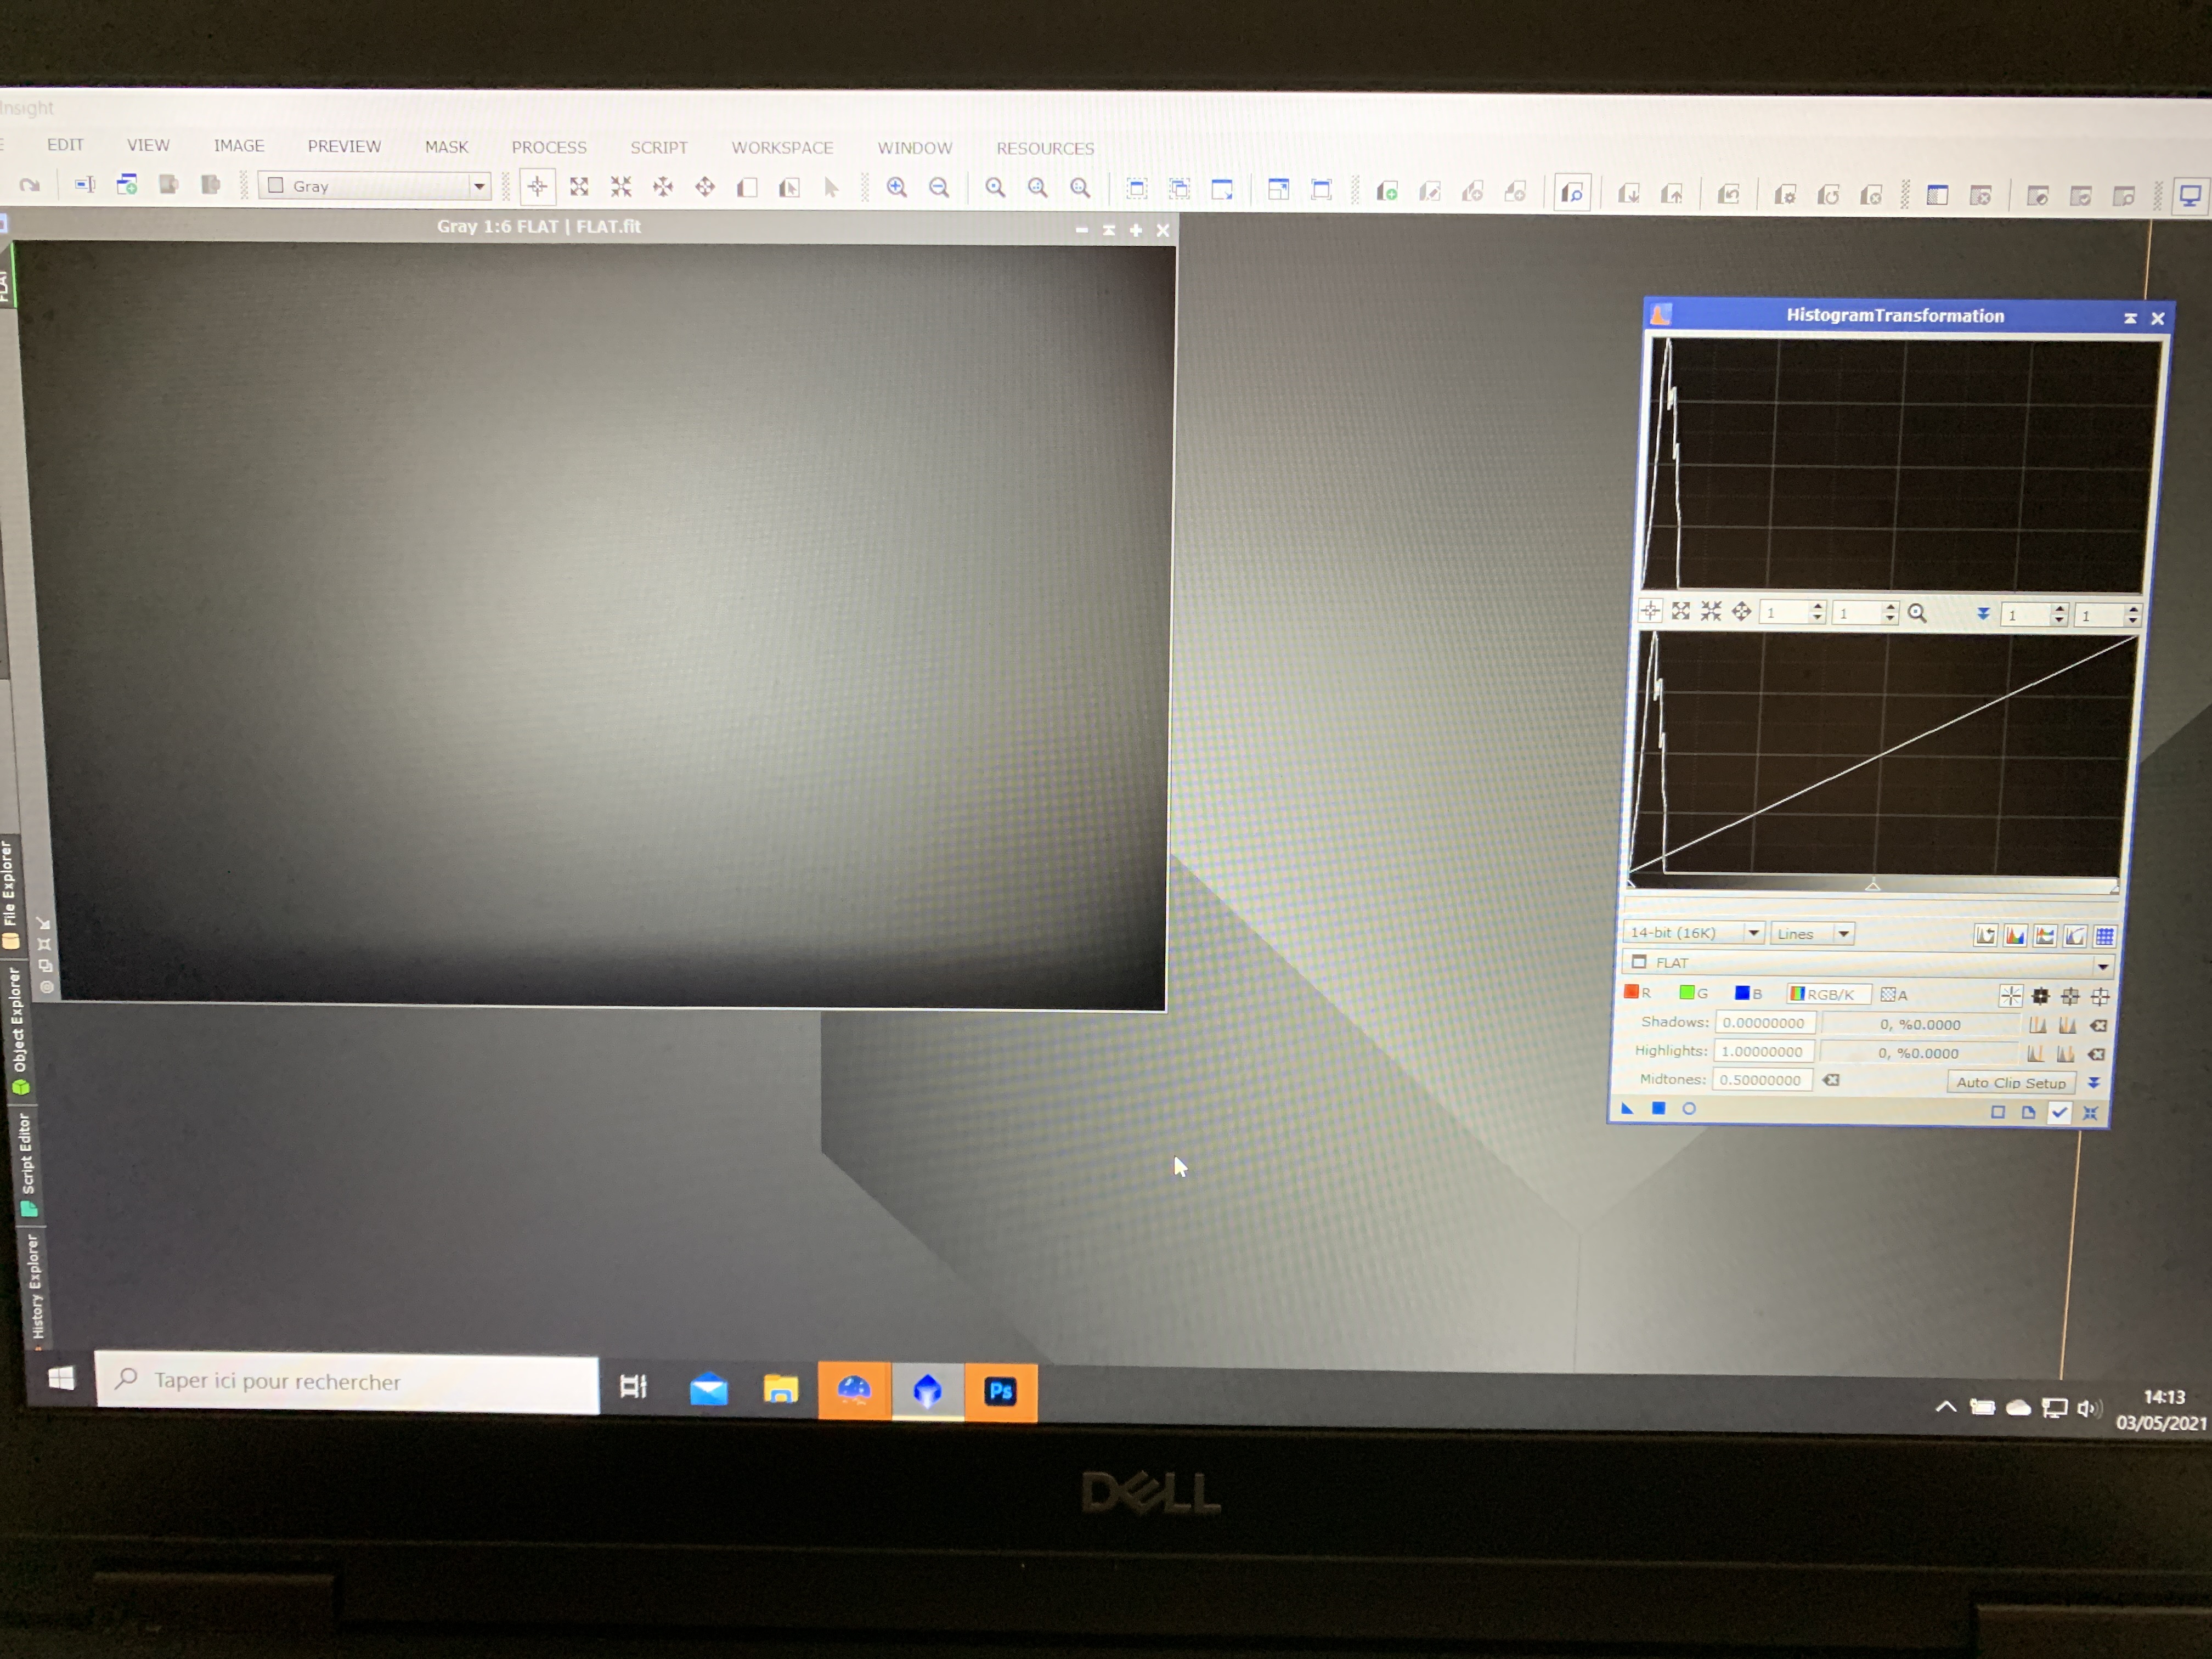
Task: Select the R red channel
Action: click(1637, 993)
